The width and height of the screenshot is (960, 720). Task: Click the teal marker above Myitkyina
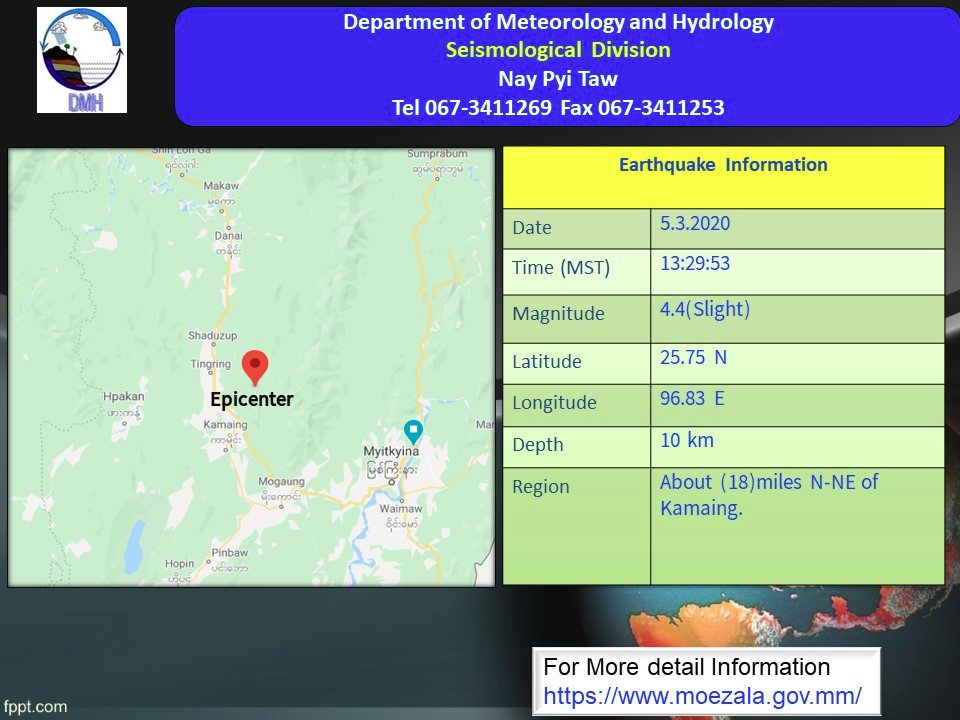412,430
